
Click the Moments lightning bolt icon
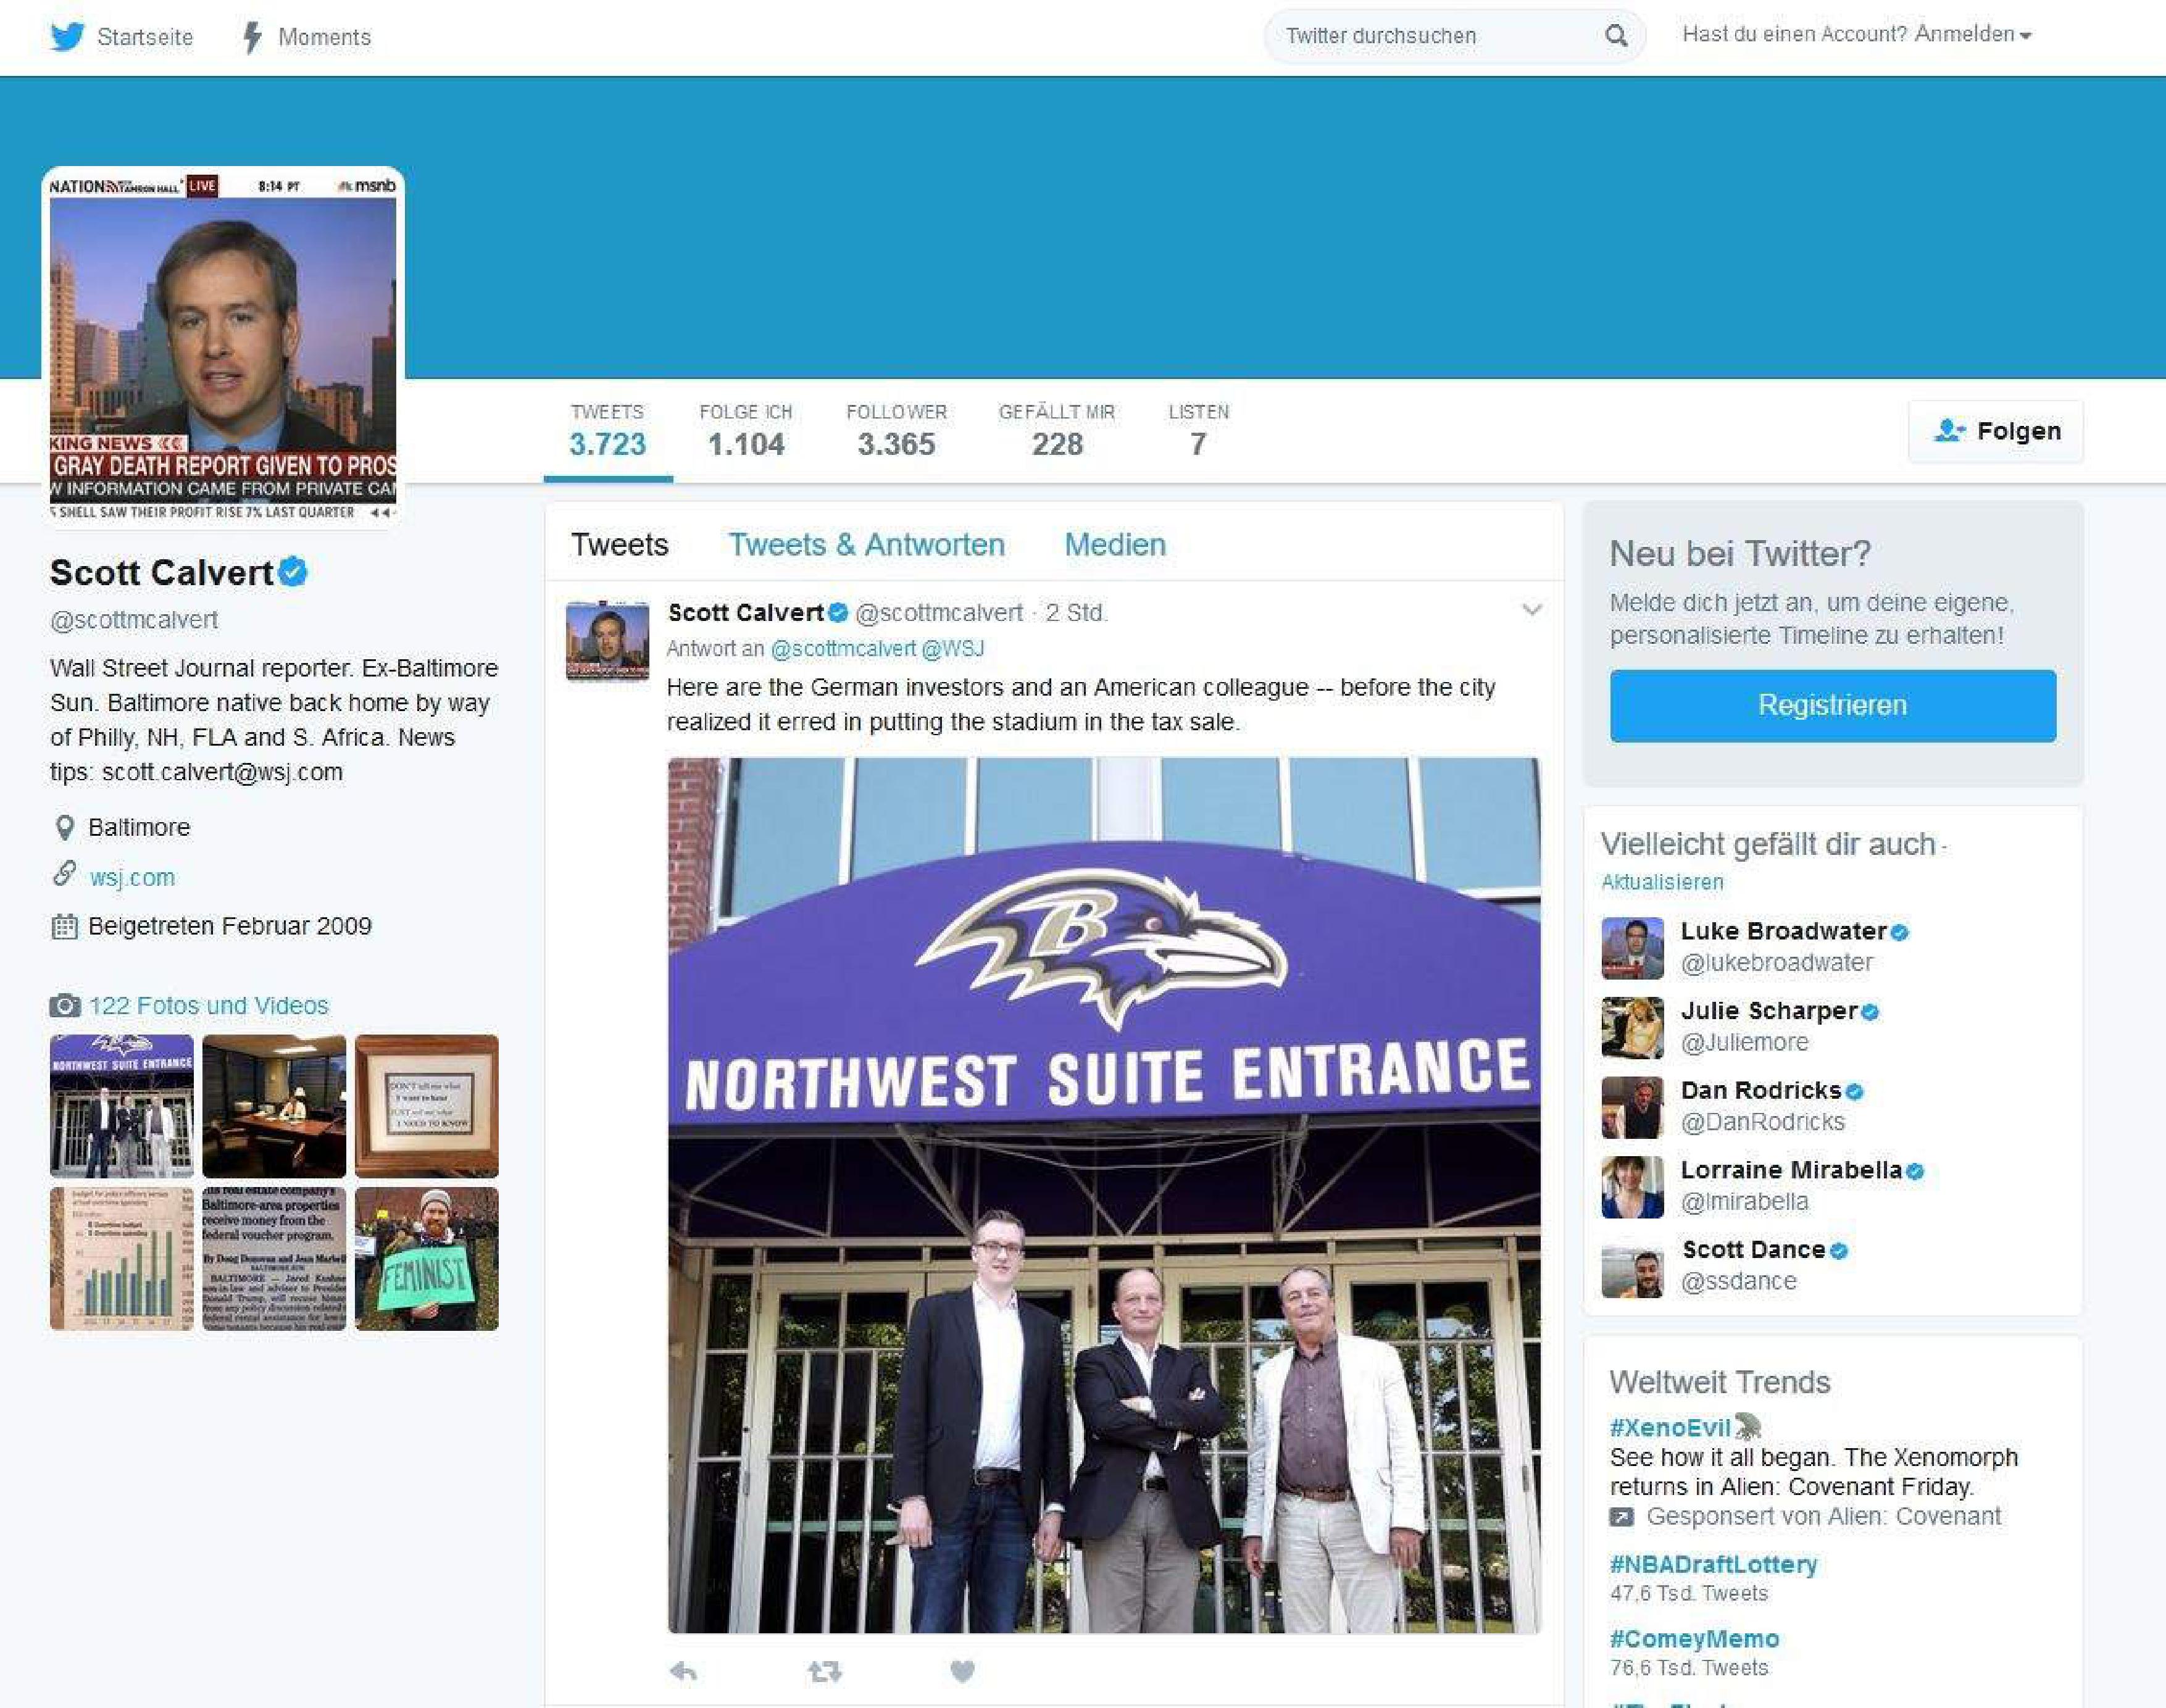pyautogui.click(x=252, y=37)
